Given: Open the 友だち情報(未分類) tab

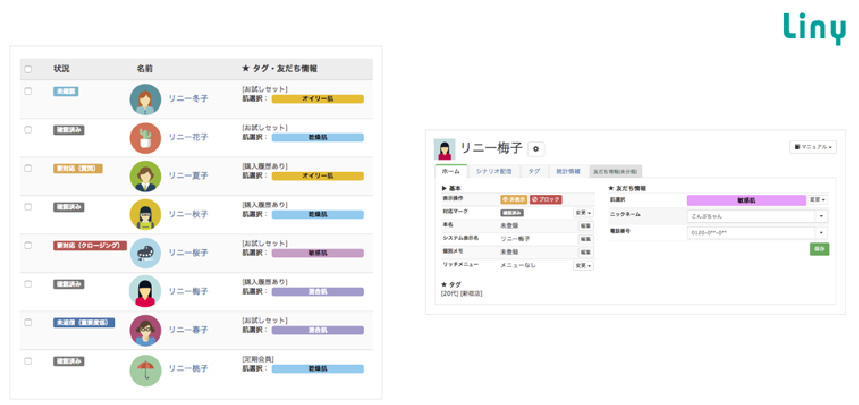Looking at the screenshot, I should tap(616, 172).
